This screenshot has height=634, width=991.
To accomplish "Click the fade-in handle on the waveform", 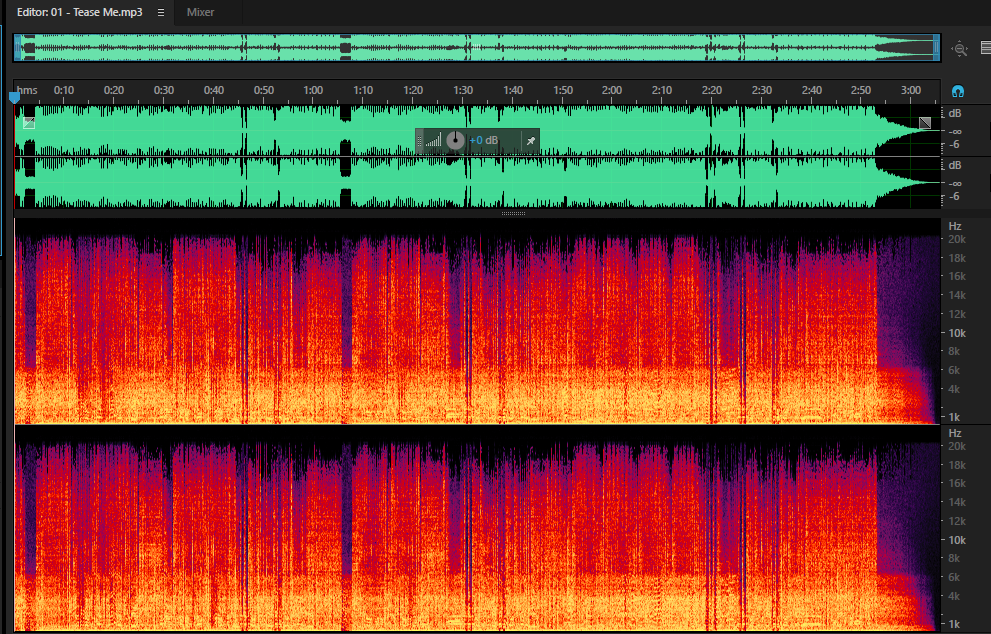I will tap(28, 123).
